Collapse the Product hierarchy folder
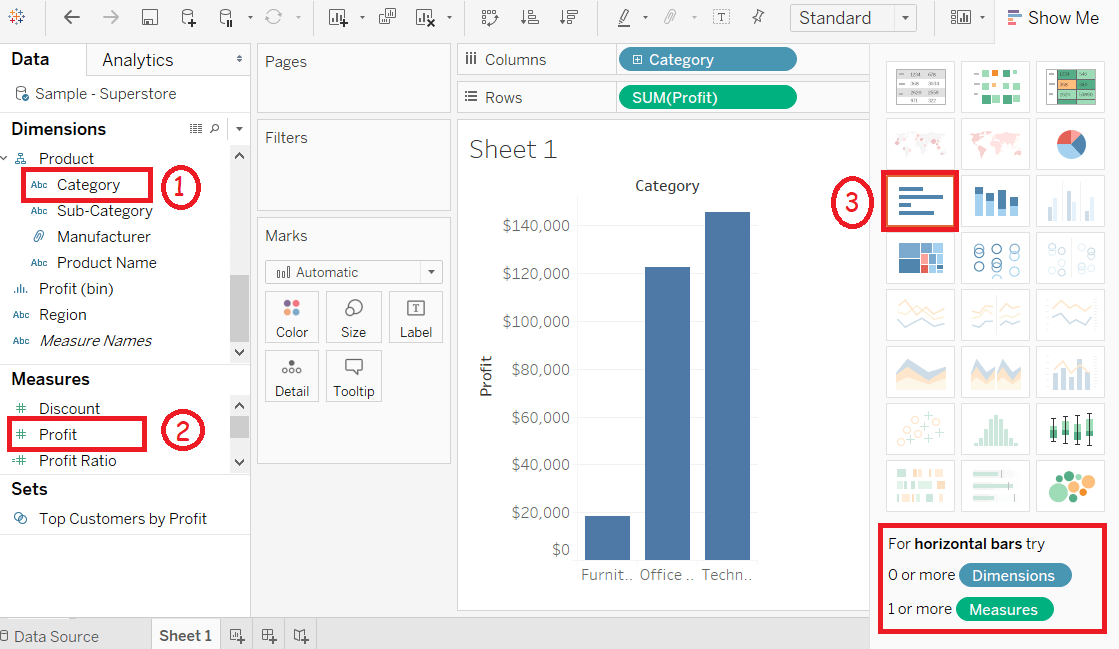This screenshot has width=1119, height=649. pyautogui.click(x=5, y=158)
